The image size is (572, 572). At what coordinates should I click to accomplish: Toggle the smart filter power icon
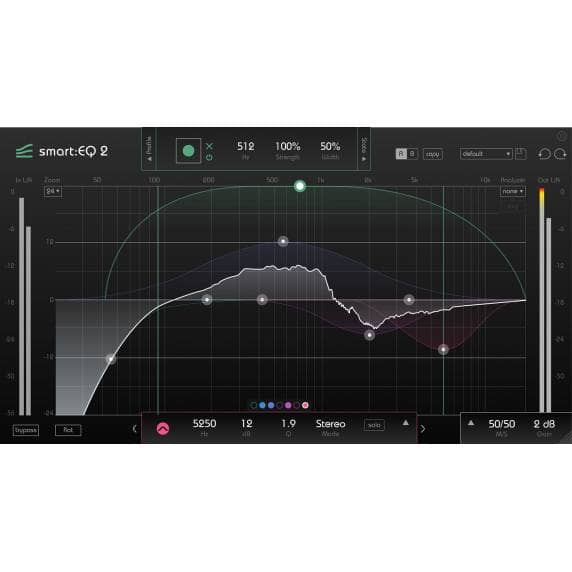pos(209,158)
